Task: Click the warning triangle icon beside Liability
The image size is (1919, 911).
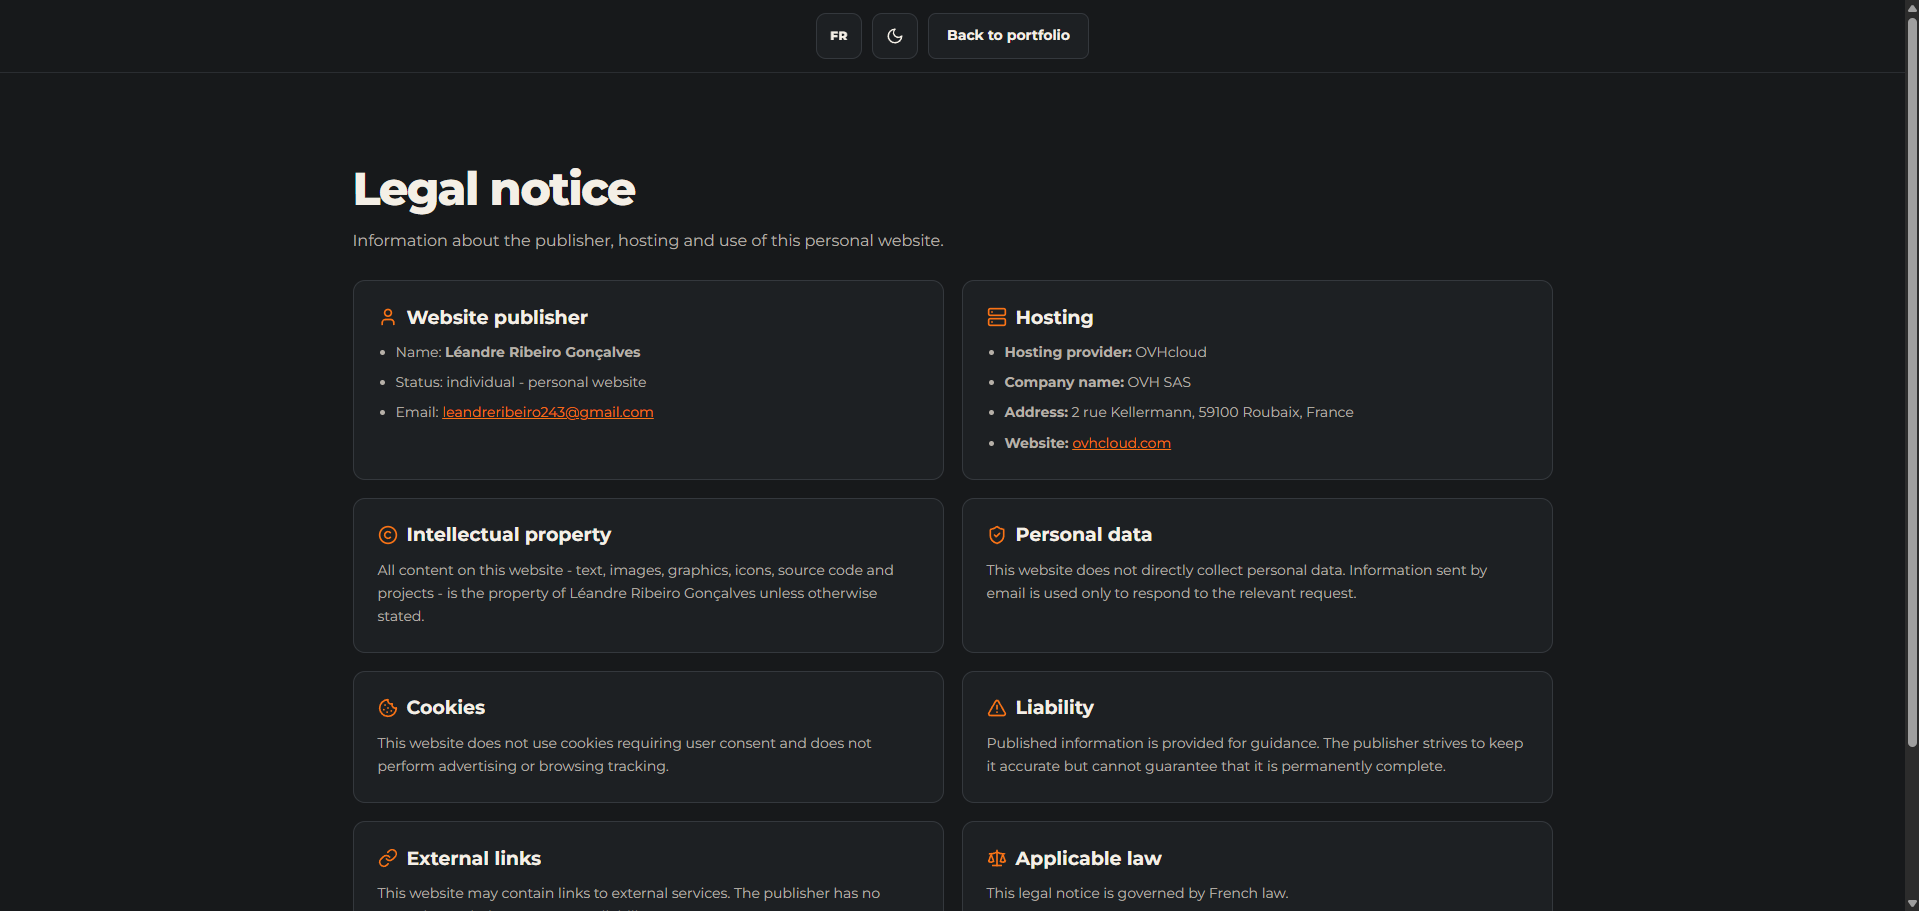Action: click(x=997, y=708)
